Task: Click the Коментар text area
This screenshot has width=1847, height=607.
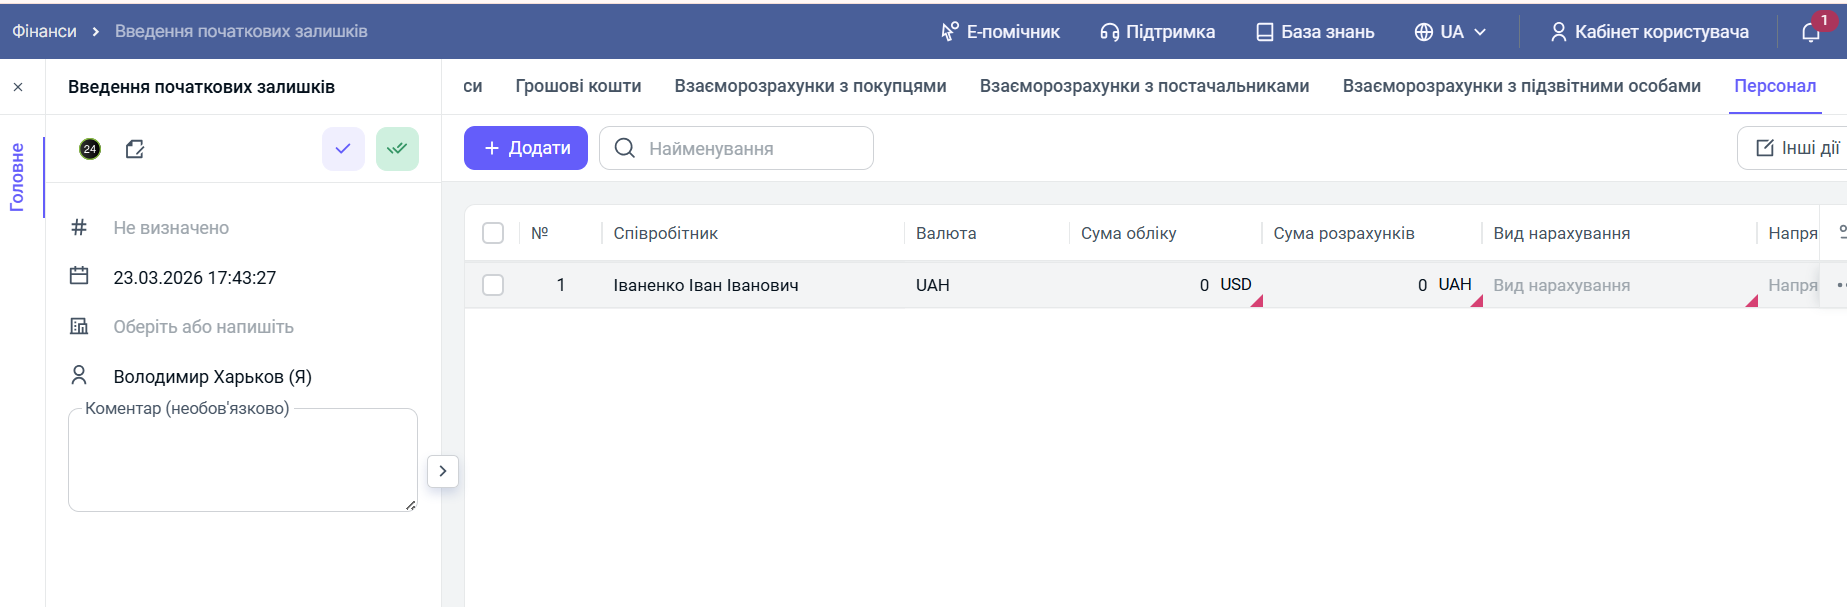Action: pos(243,462)
